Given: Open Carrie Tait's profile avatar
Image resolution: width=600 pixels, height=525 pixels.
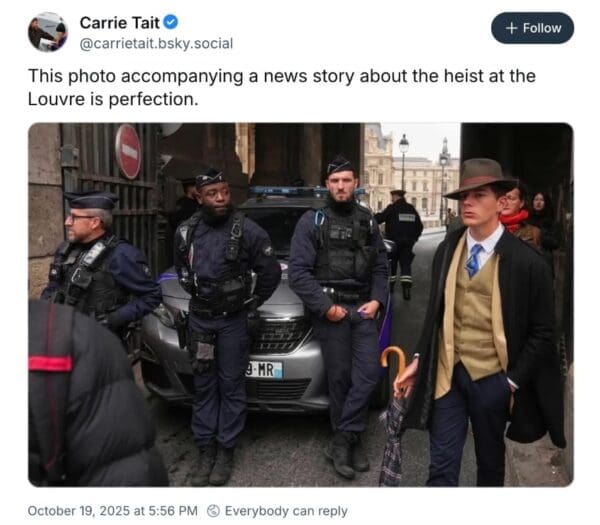Looking at the screenshot, I should [48, 32].
